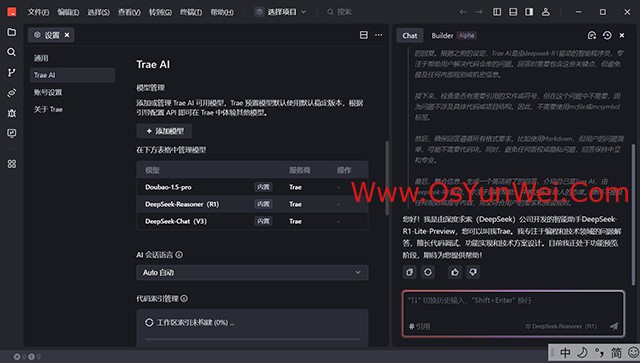Close the AI chat panel

point(622,36)
